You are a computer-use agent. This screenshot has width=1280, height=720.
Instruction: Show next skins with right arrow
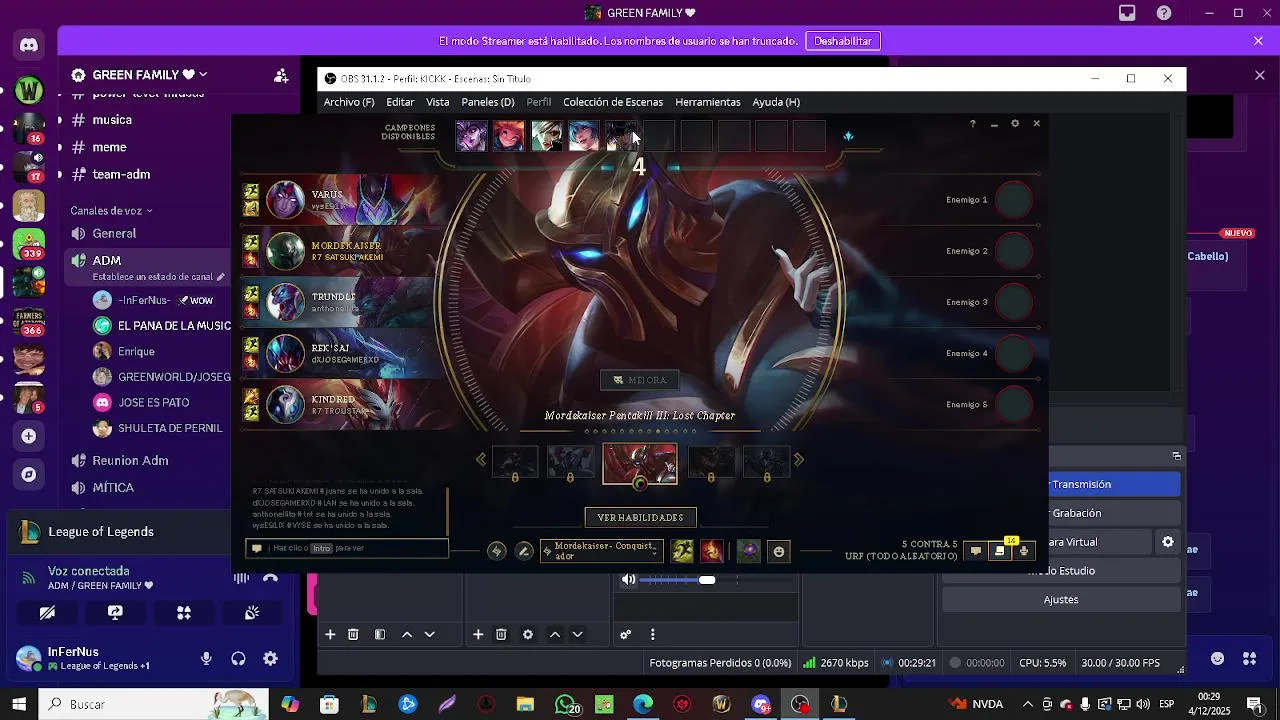coord(798,460)
